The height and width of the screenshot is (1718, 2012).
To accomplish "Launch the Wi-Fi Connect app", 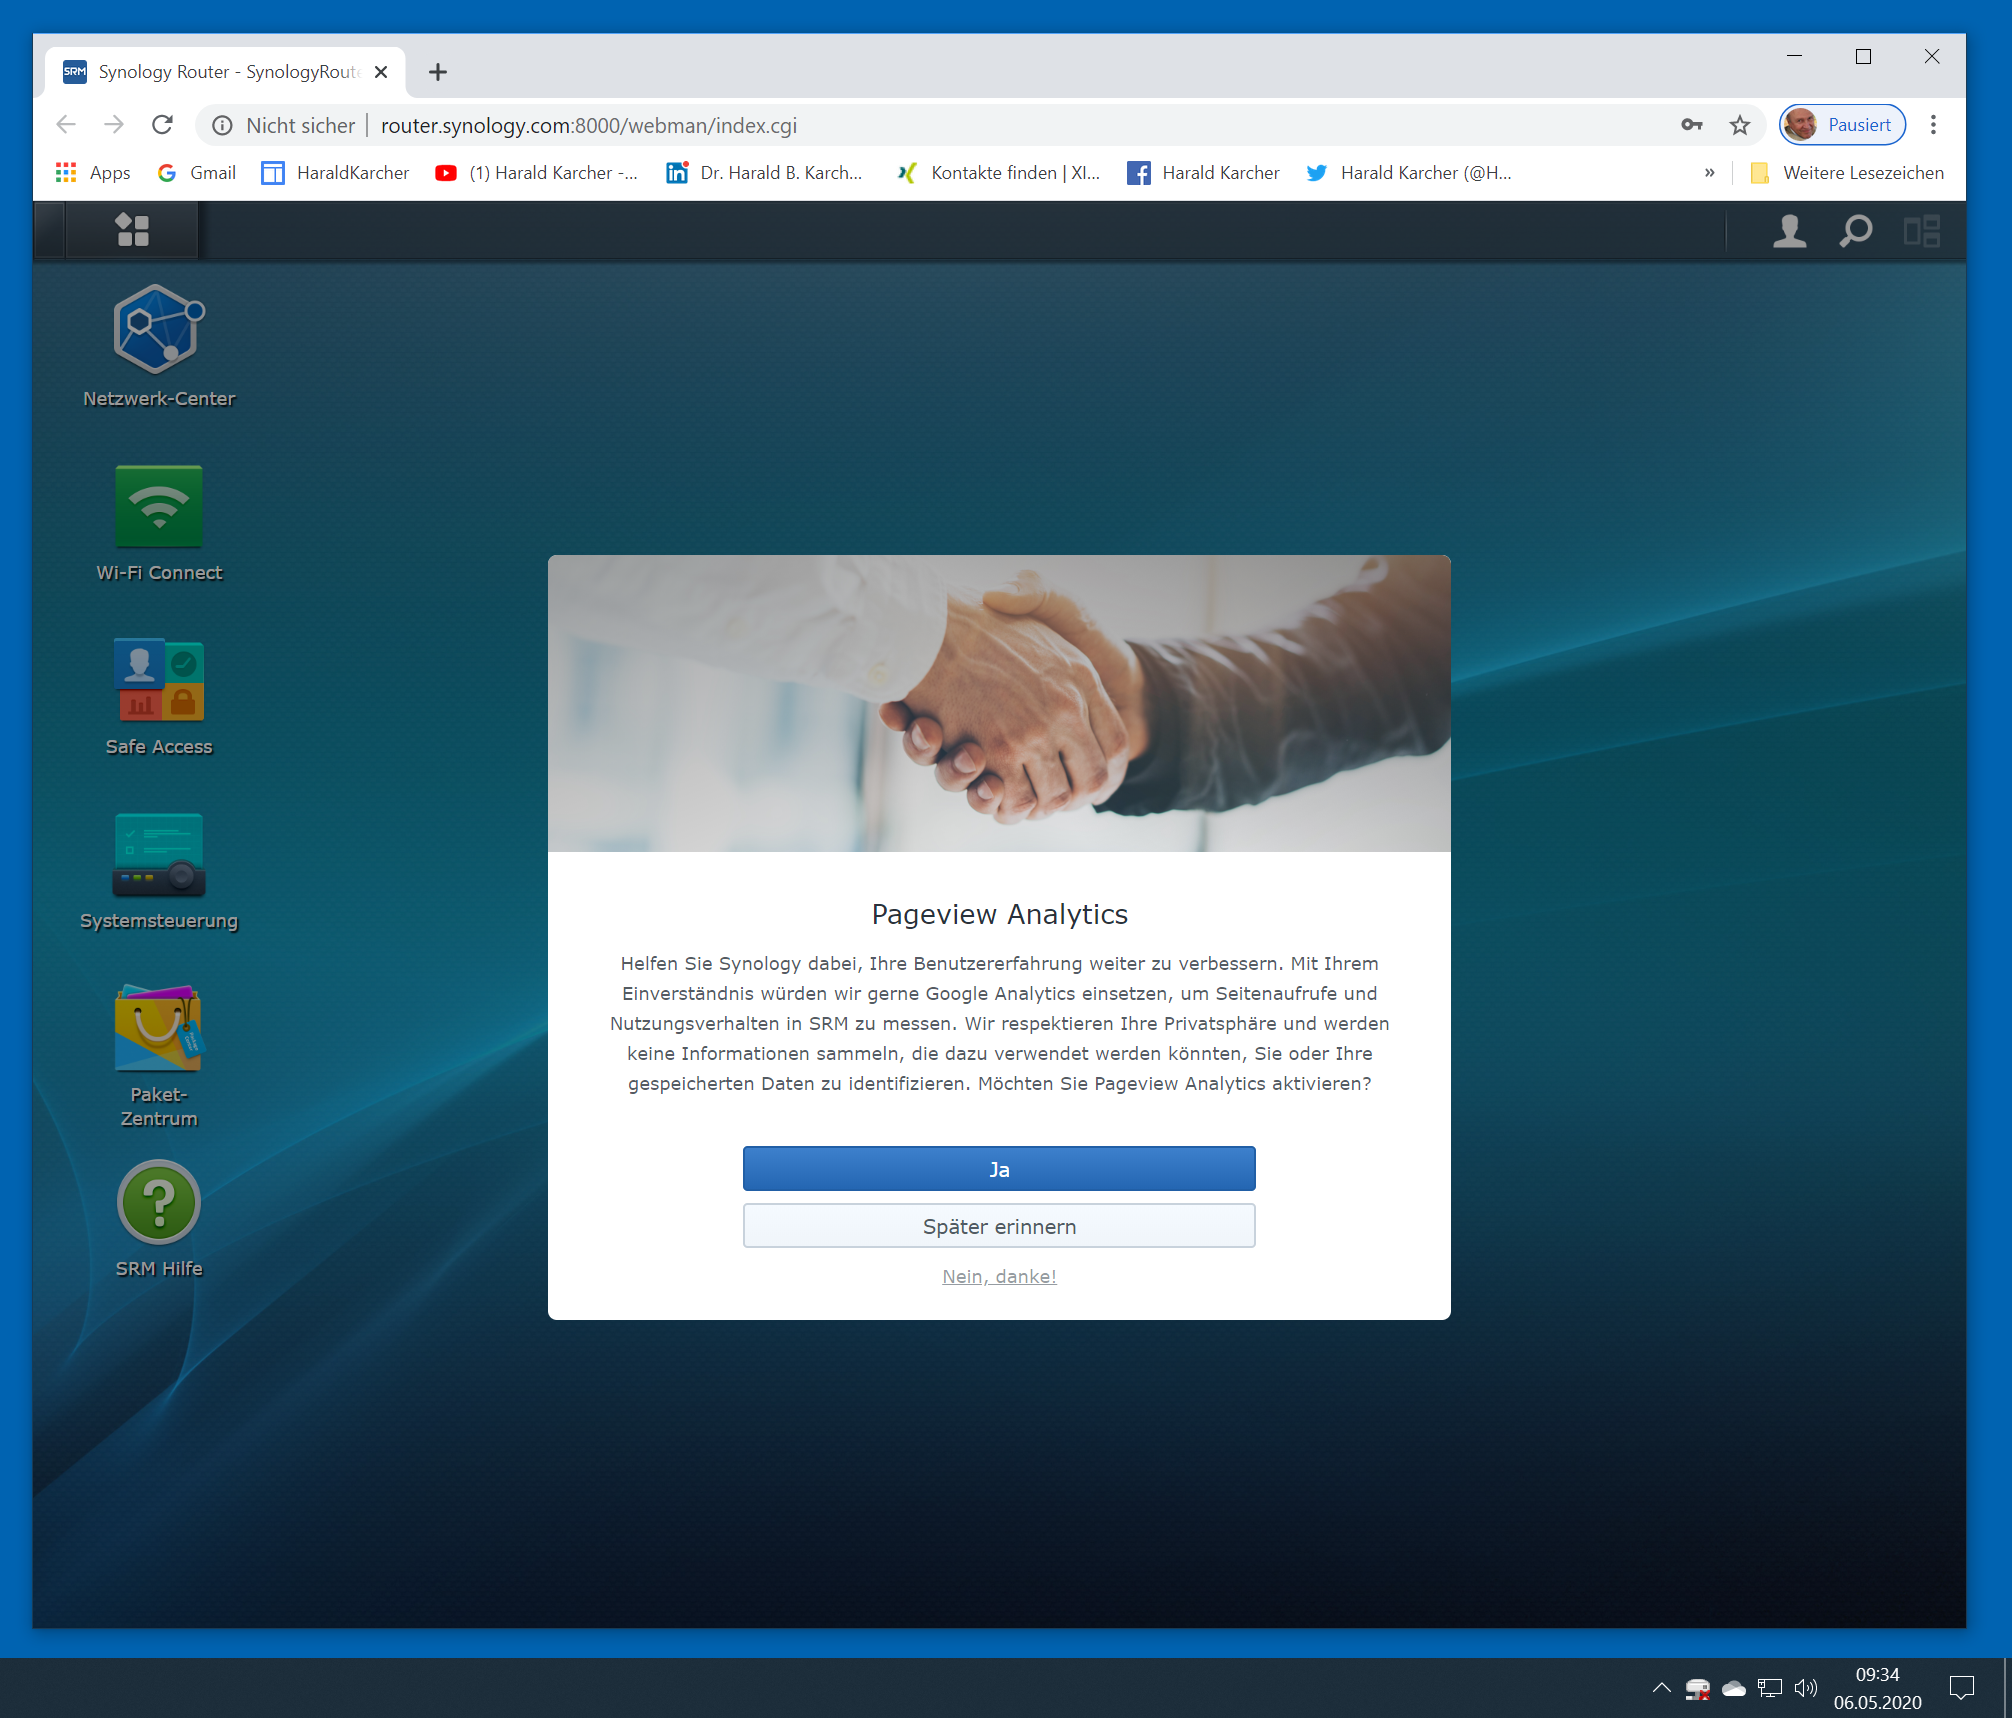I will tap(158, 507).
